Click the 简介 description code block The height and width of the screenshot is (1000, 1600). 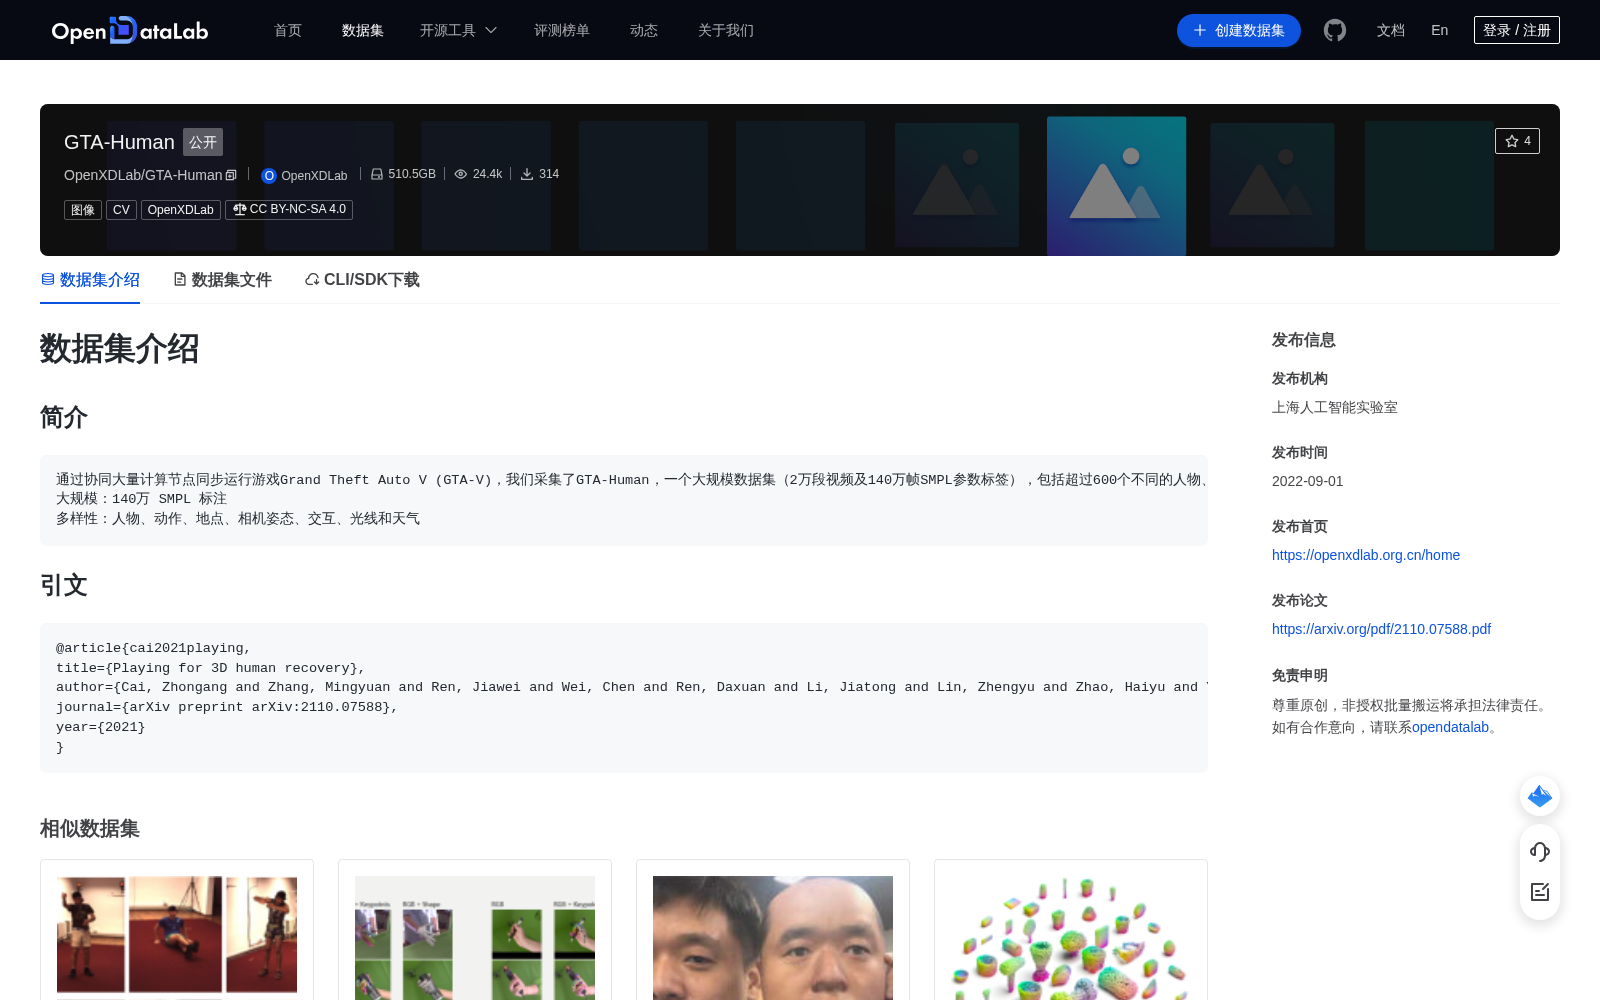(624, 500)
